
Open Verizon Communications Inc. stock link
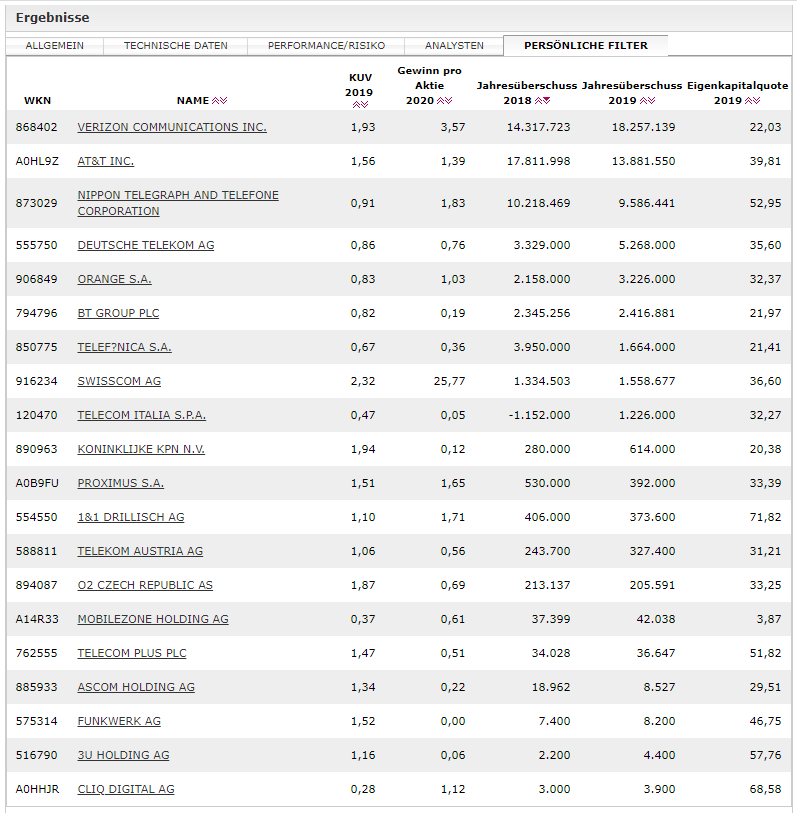172,127
